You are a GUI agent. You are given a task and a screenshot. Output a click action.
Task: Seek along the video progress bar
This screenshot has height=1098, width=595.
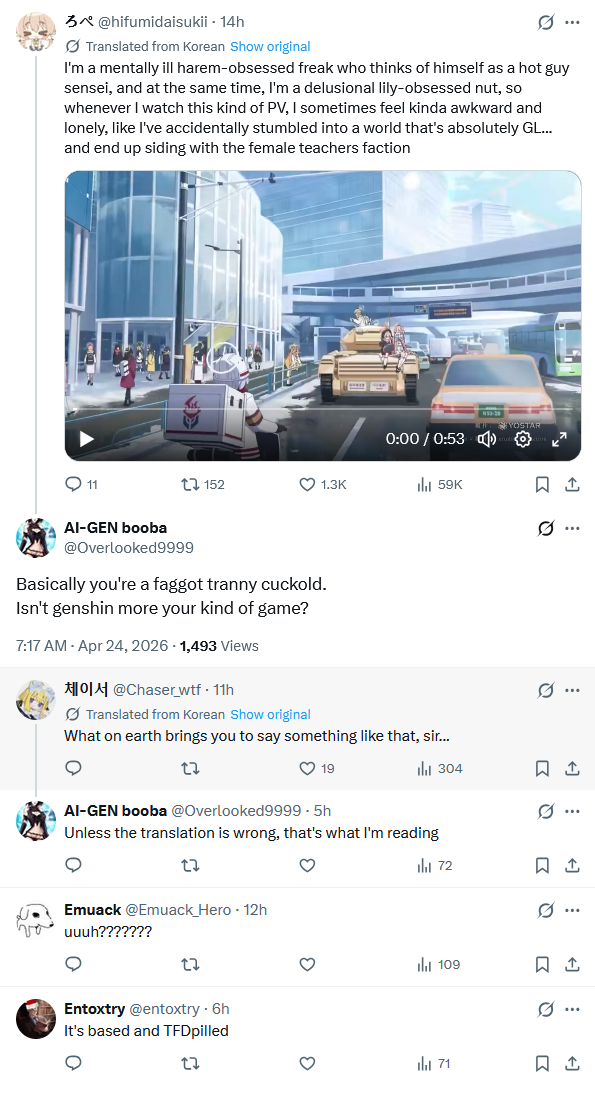click(323, 409)
